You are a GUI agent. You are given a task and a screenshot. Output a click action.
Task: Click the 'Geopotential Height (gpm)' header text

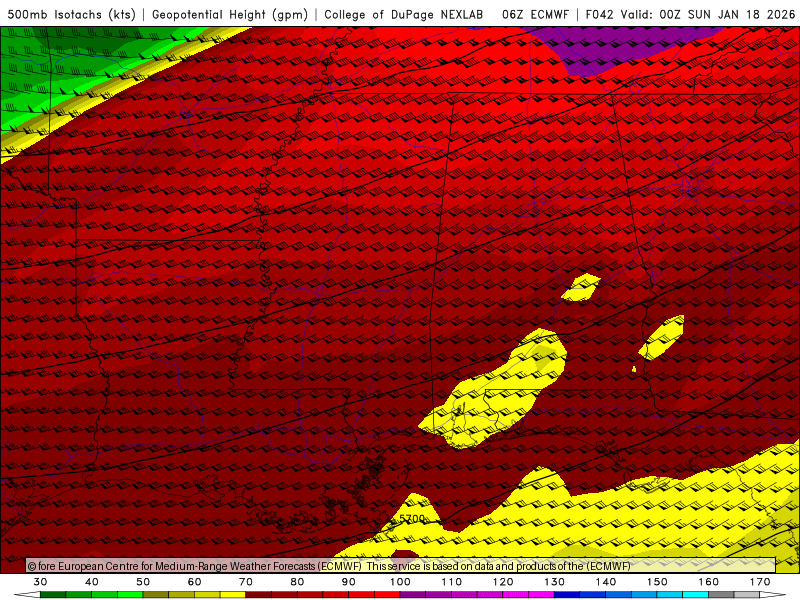230,15
